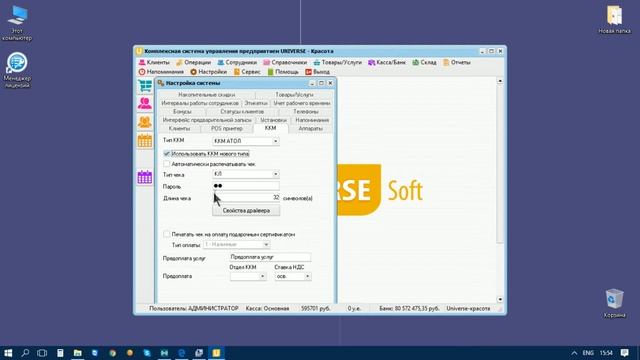Expand the Тип чека dropdown
The image size is (640, 360).
276,174
